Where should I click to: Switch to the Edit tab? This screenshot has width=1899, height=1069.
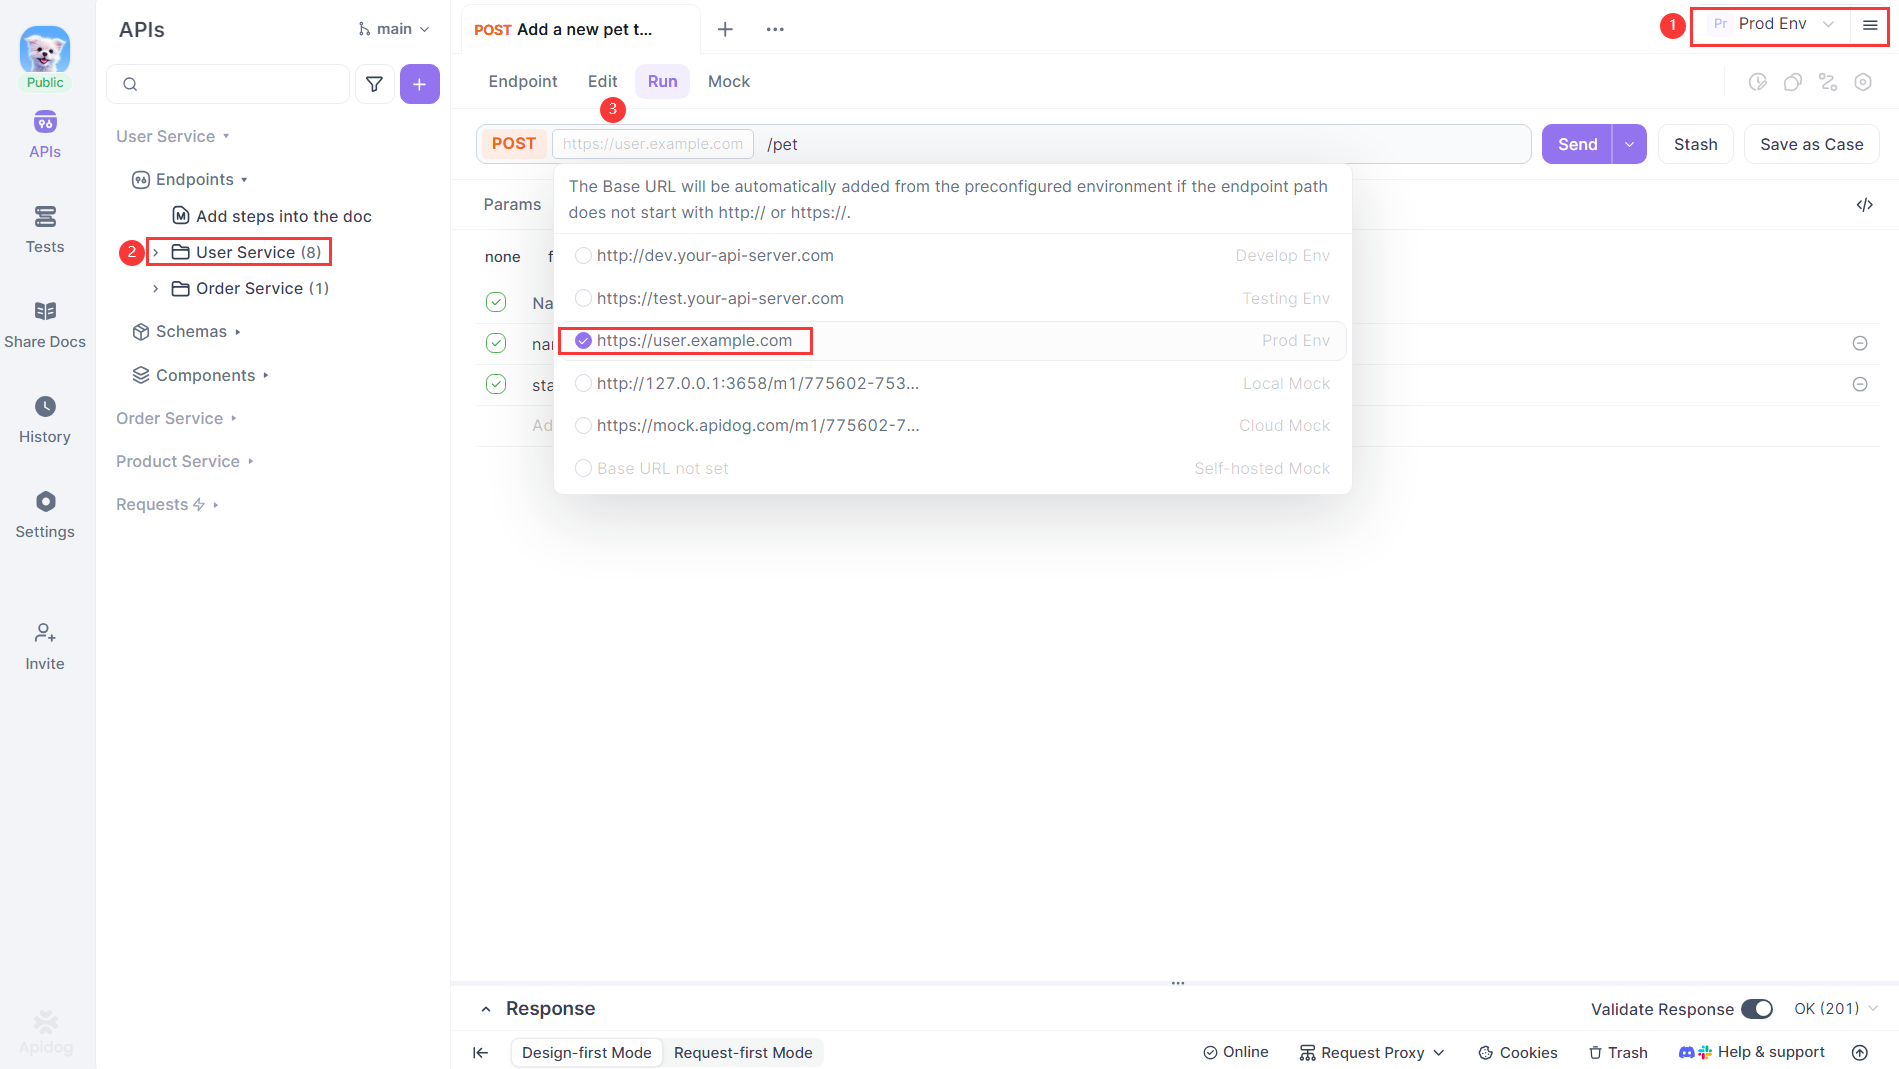tap(603, 82)
